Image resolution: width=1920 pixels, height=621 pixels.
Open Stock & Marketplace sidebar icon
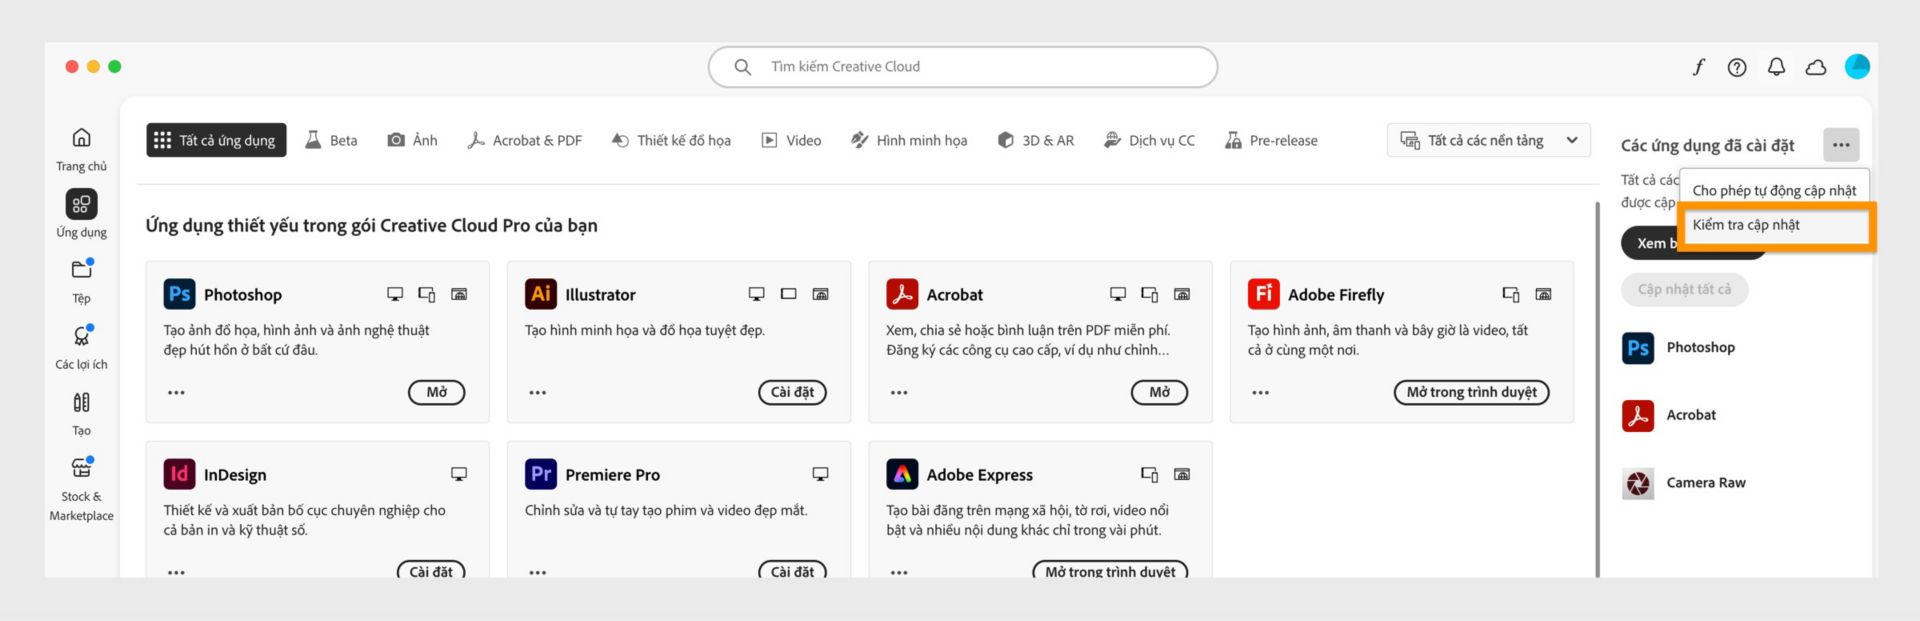(x=82, y=467)
